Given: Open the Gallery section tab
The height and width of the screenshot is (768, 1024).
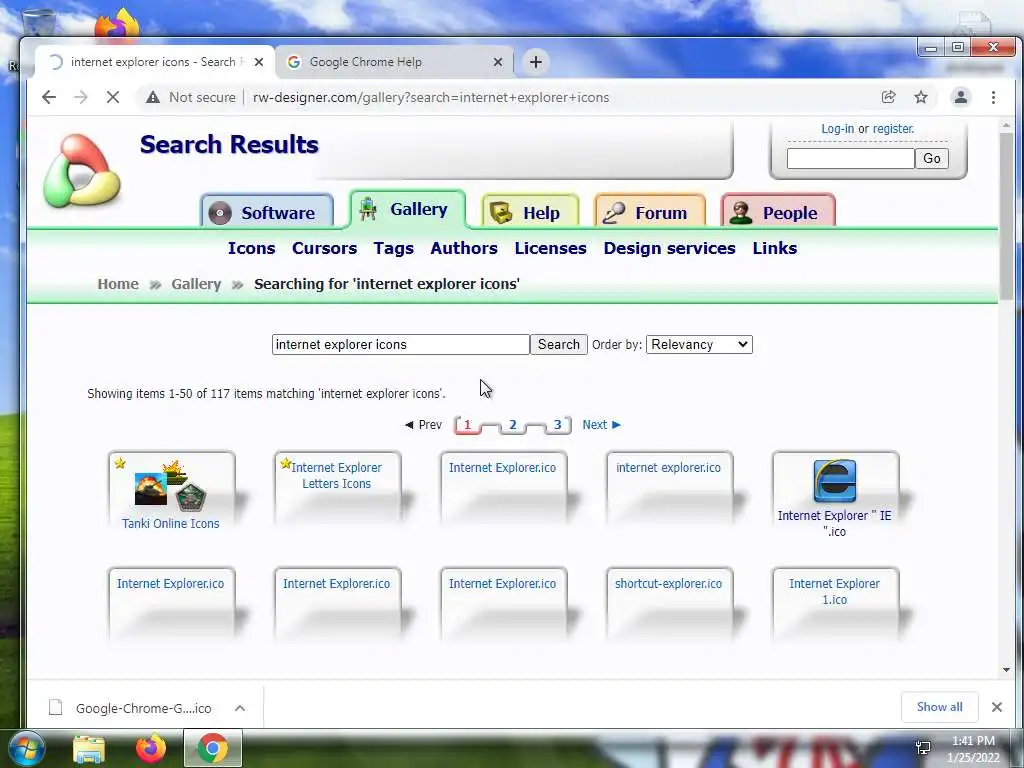Looking at the screenshot, I should pyautogui.click(x=408, y=209).
